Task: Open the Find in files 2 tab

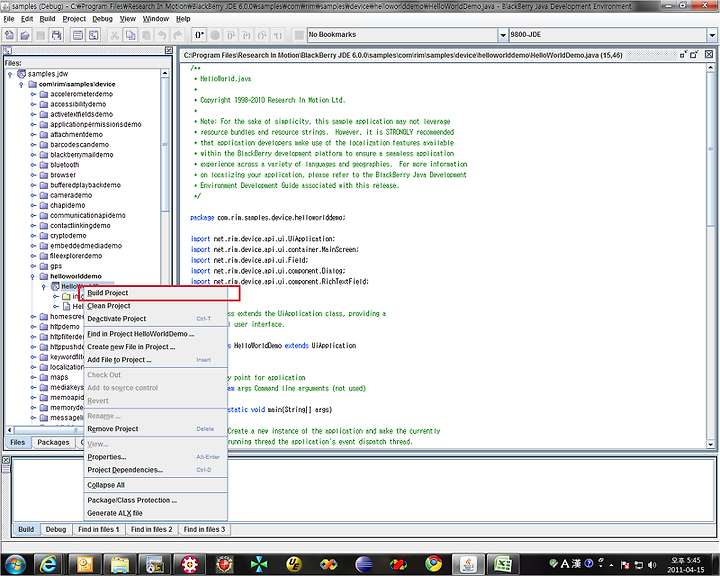Action: 151,529
